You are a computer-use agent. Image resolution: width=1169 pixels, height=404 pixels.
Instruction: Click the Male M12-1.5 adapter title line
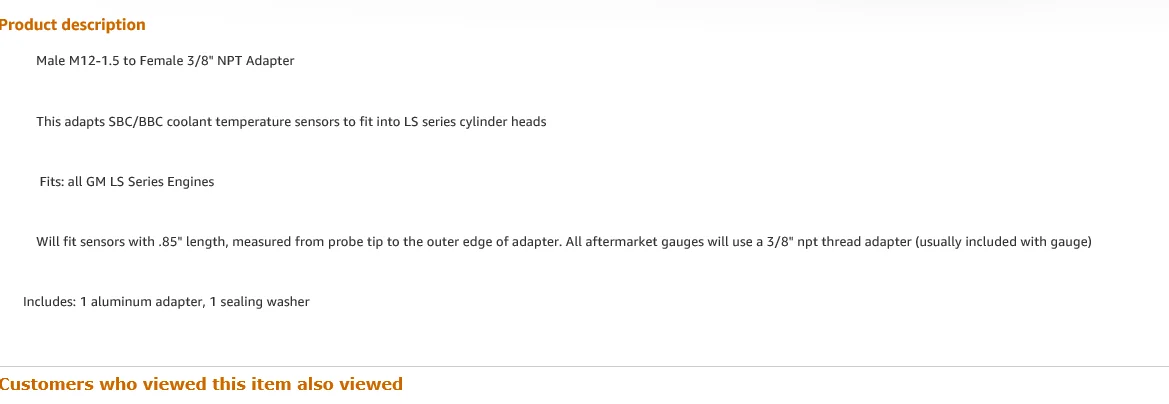pyautogui.click(x=165, y=61)
